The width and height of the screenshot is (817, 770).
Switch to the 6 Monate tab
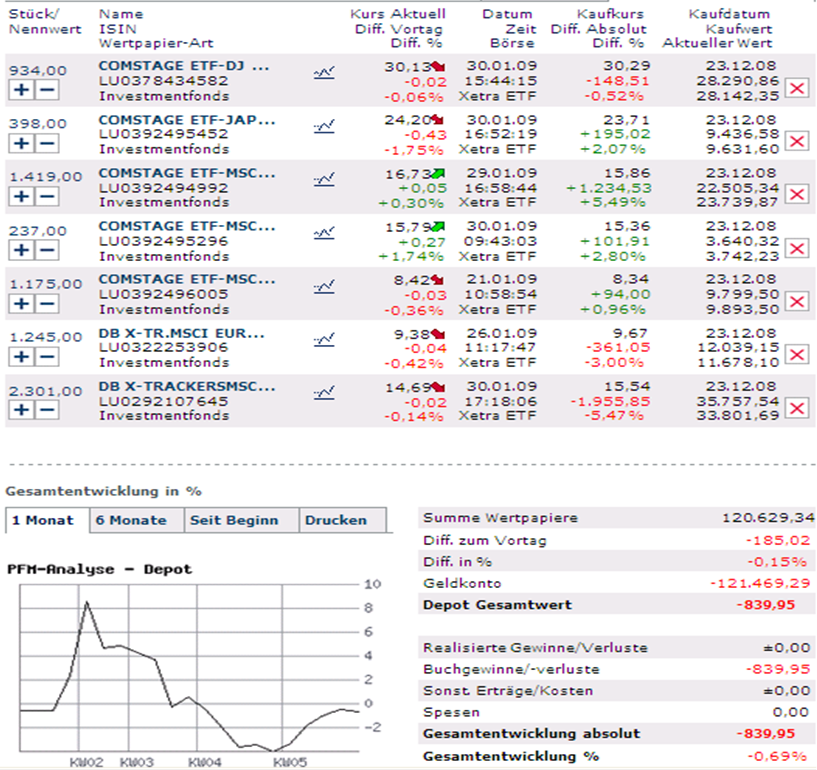tap(137, 520)
